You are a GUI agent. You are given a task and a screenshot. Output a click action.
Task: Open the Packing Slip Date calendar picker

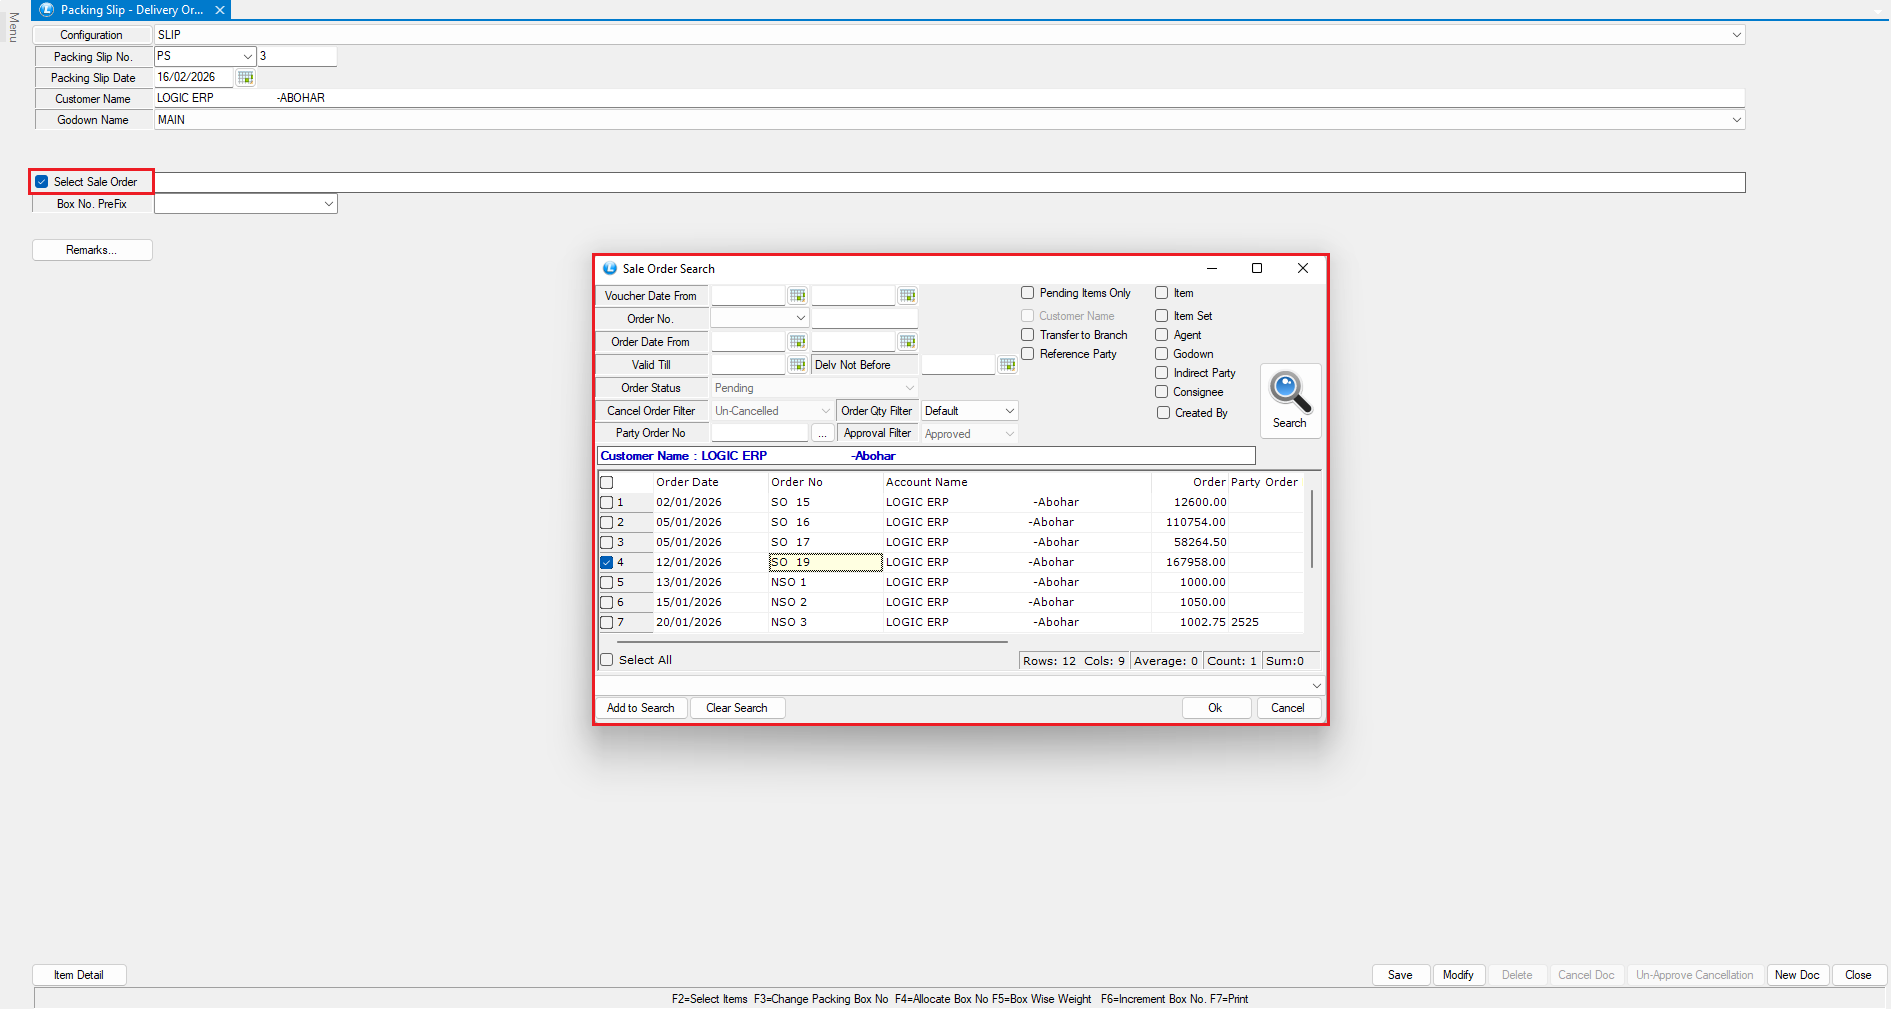[245, 78]
